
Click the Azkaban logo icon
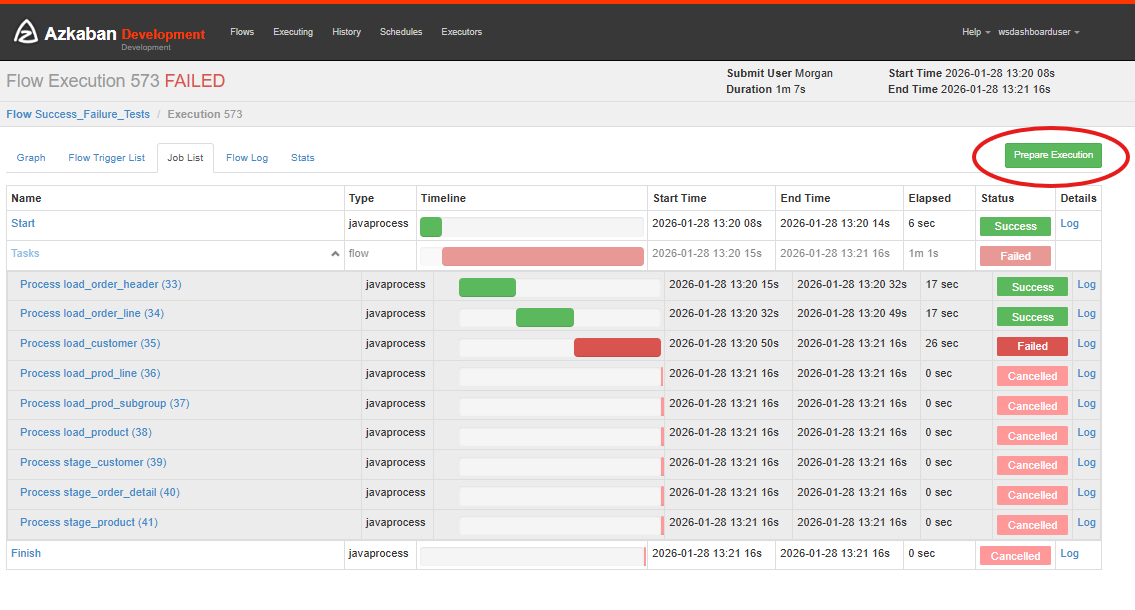(x=25, y=33)
